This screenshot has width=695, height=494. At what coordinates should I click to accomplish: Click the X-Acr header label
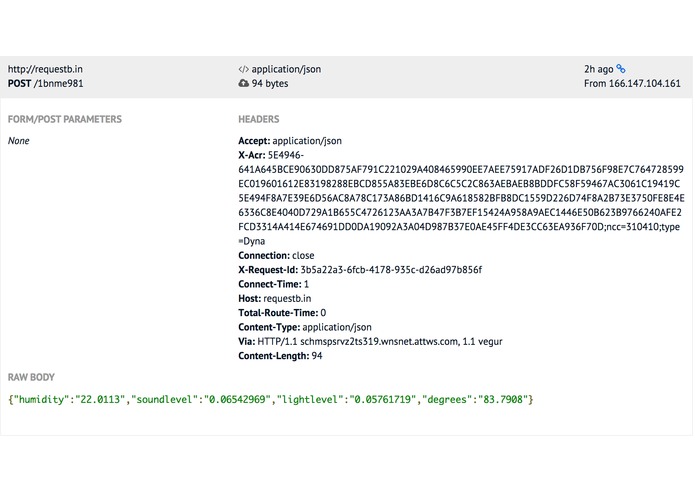(x=252, y=155)
